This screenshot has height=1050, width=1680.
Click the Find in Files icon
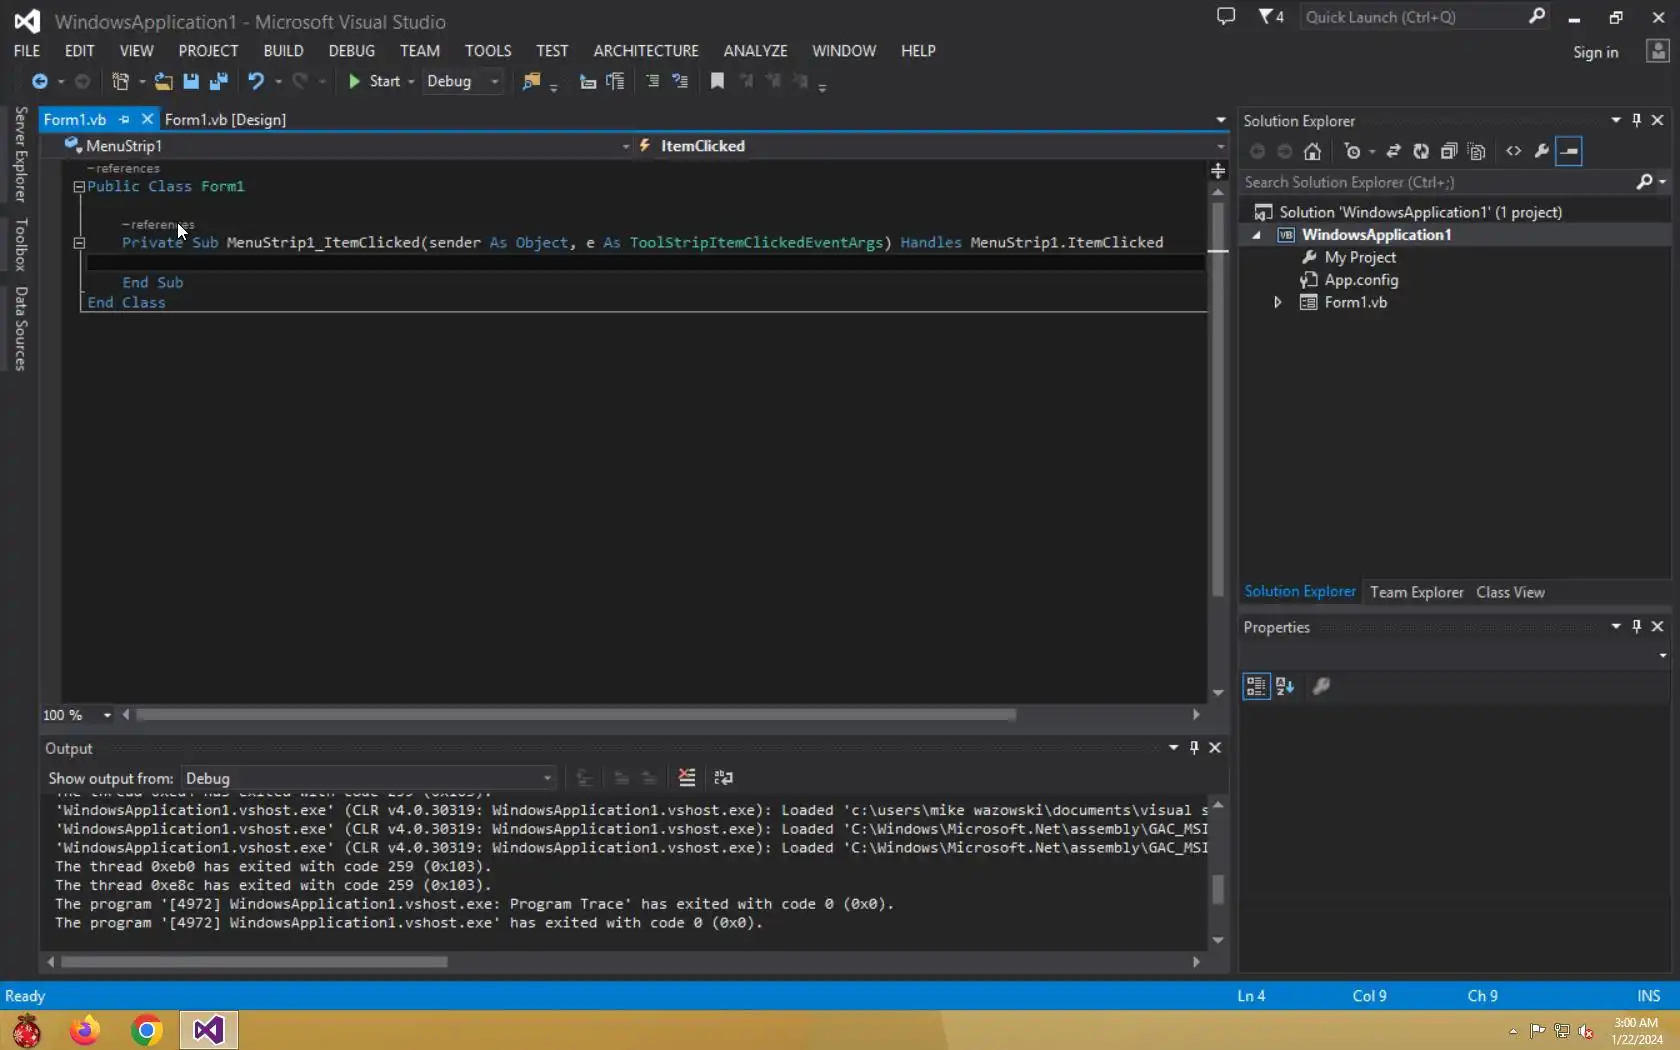[531, 81]
